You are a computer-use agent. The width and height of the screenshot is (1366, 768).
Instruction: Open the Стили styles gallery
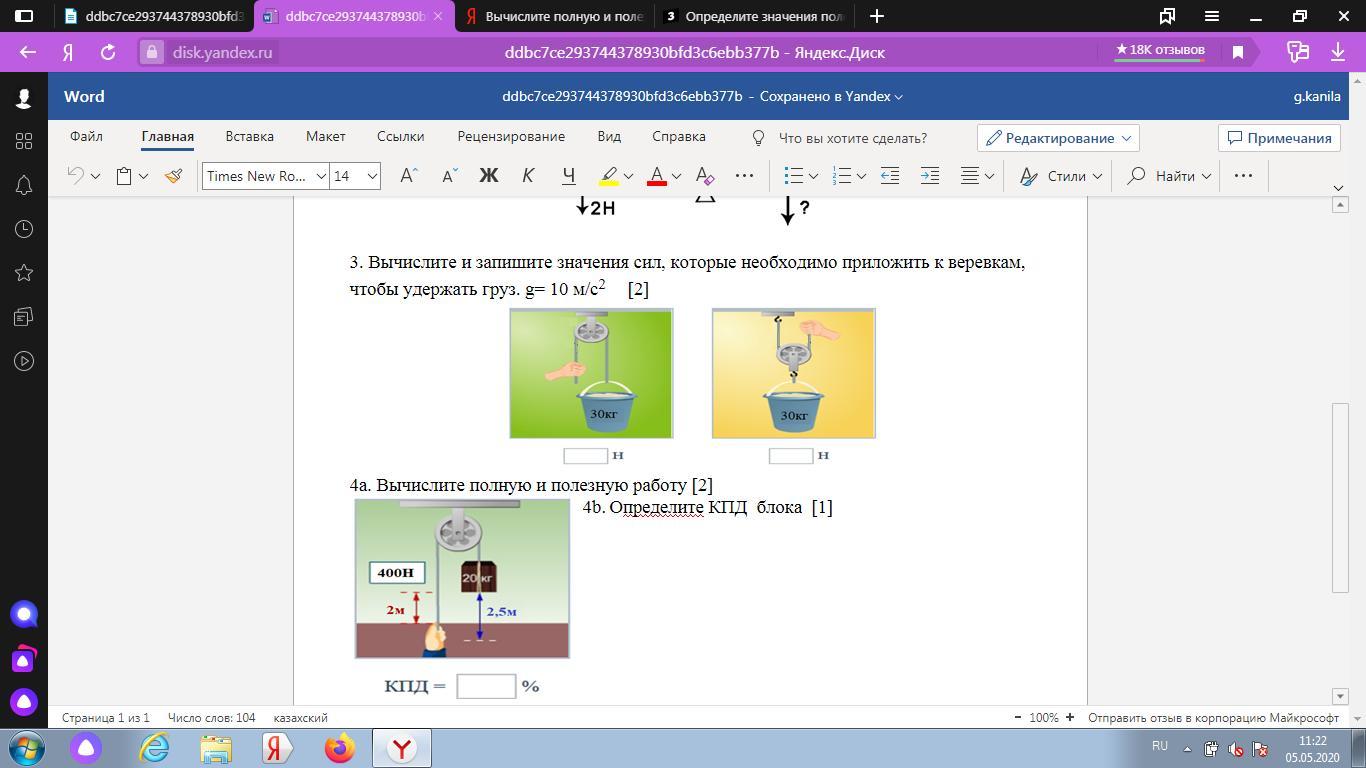tap(1060, 176)
